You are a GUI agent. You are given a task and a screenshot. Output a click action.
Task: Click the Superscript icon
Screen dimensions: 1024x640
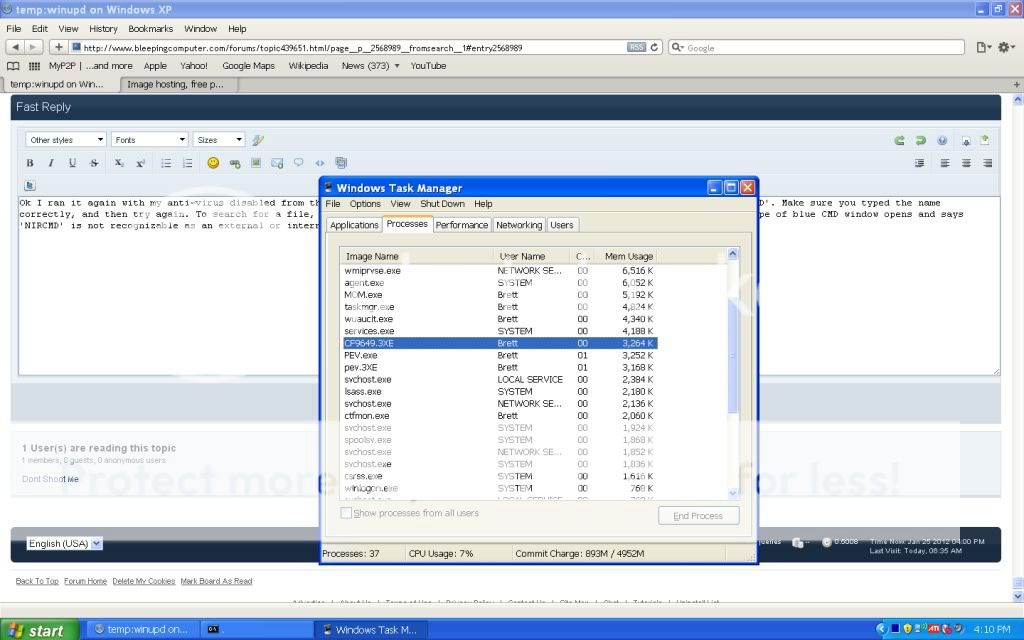click(140, 163)
